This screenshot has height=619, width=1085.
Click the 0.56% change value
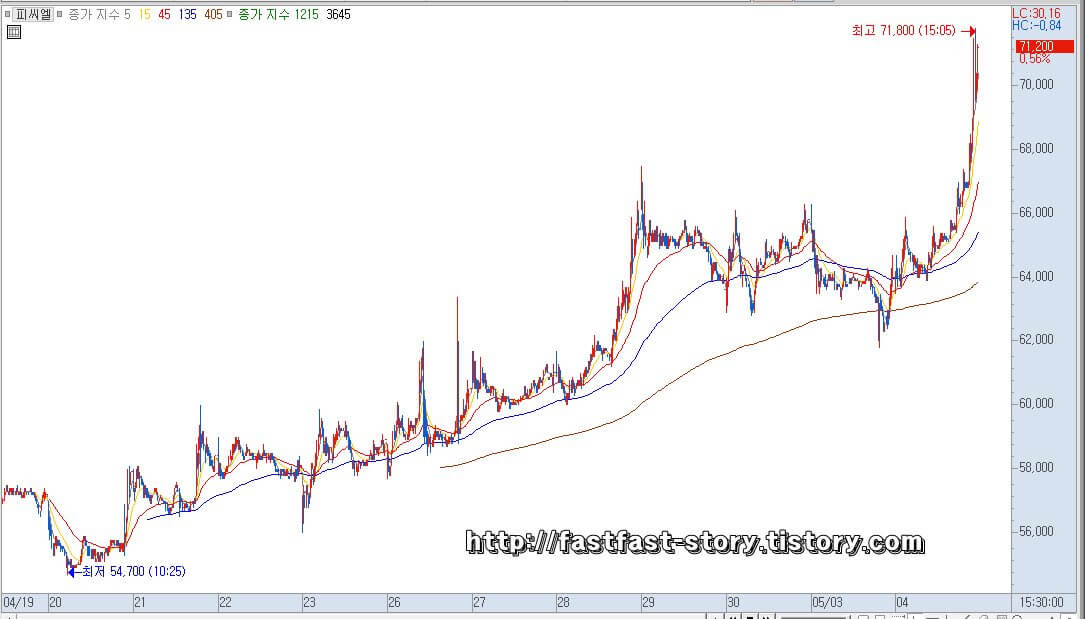(1034, 59)
